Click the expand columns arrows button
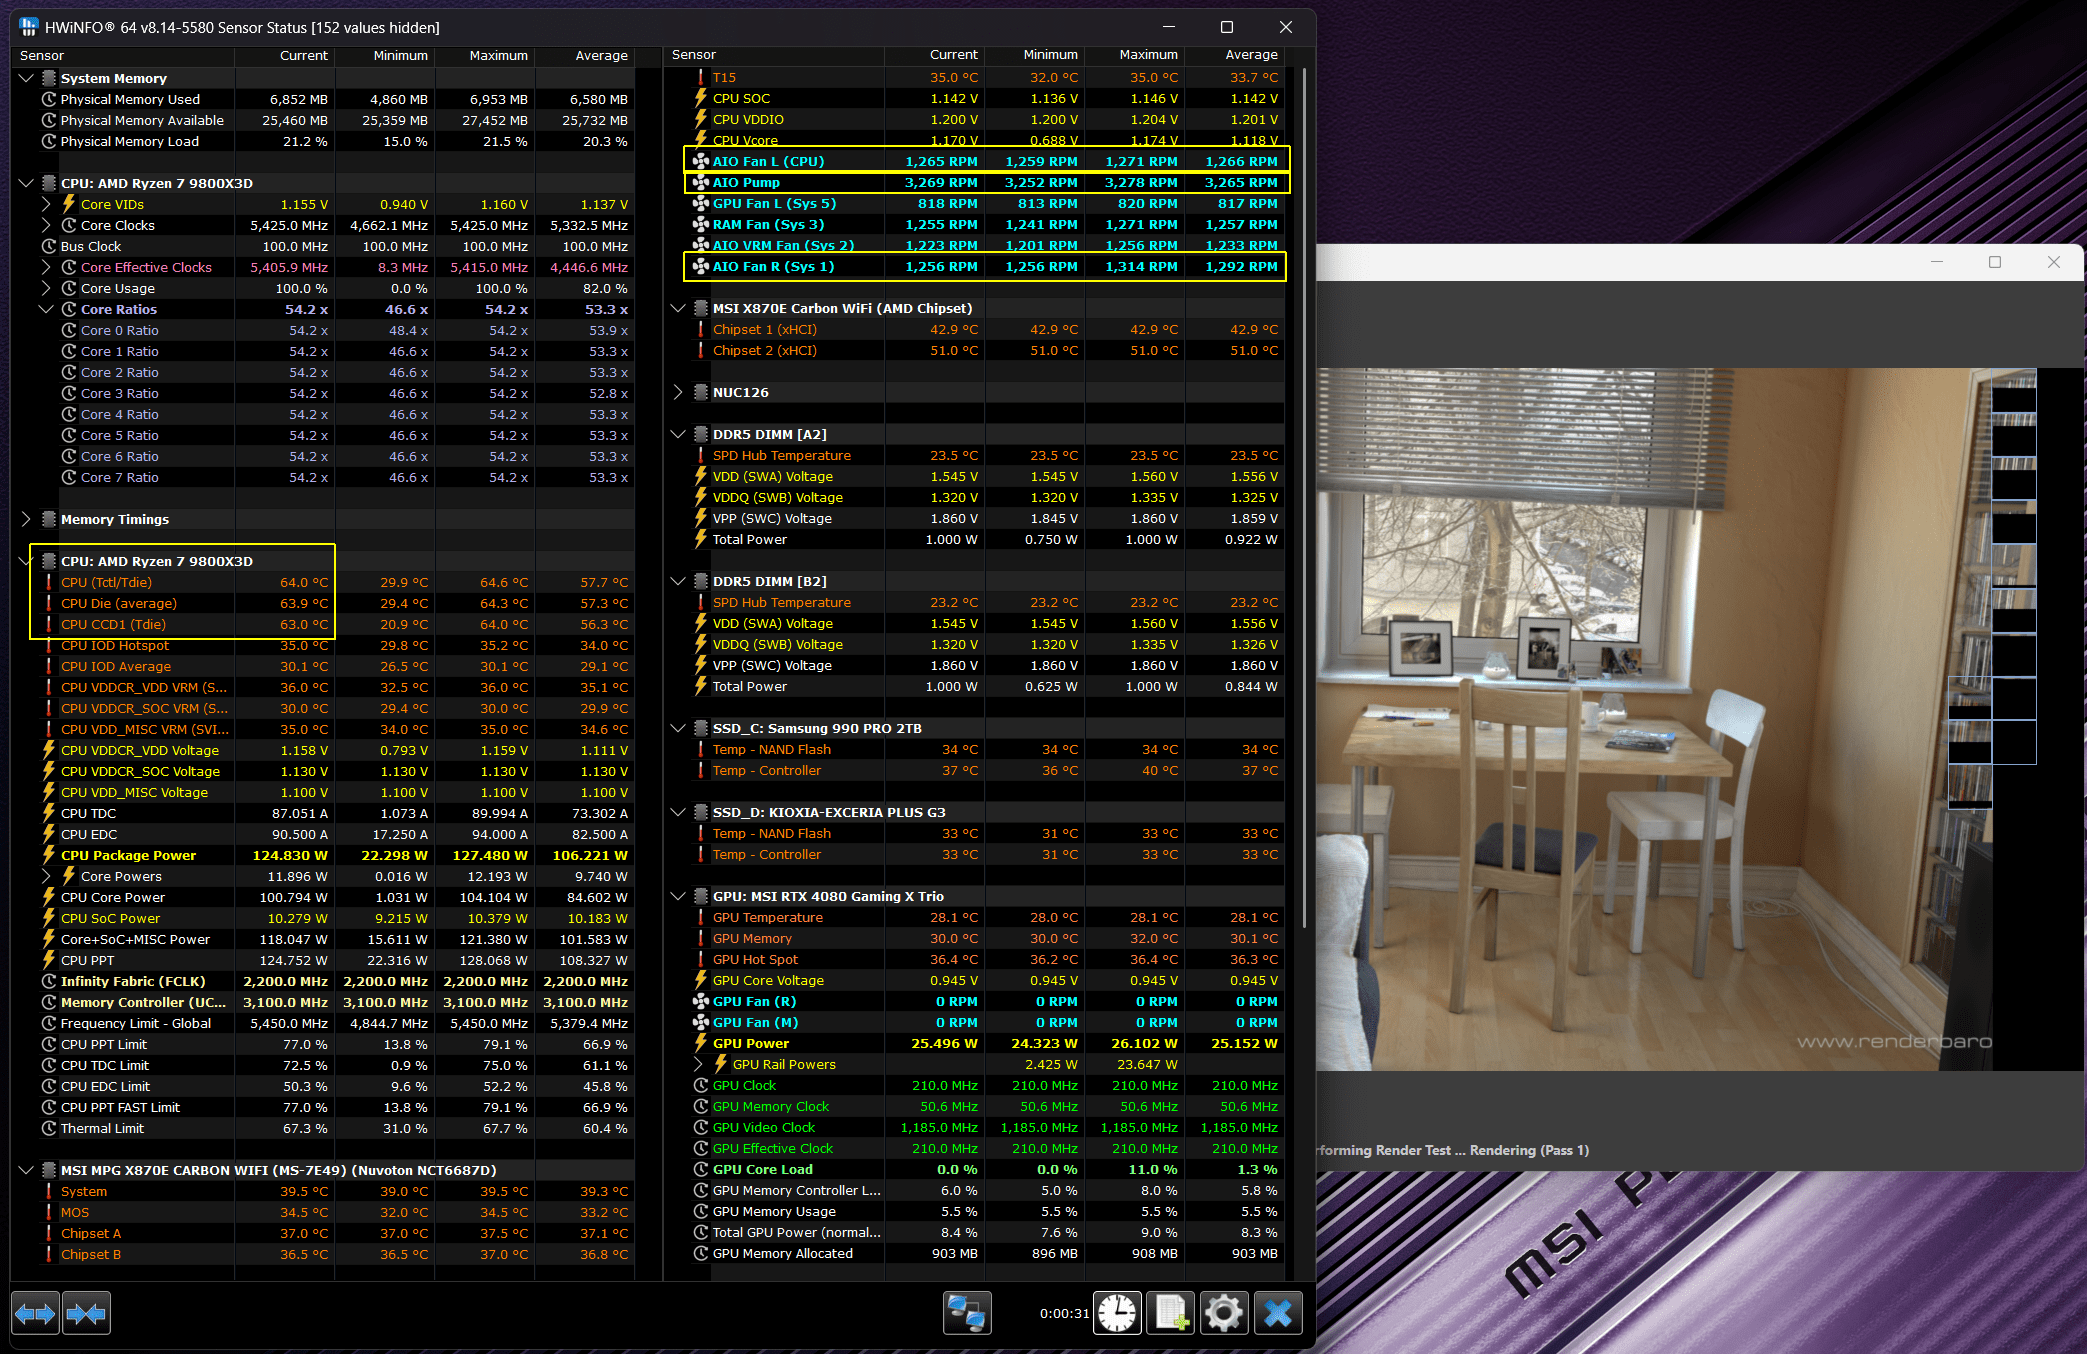 point(35,1313)
